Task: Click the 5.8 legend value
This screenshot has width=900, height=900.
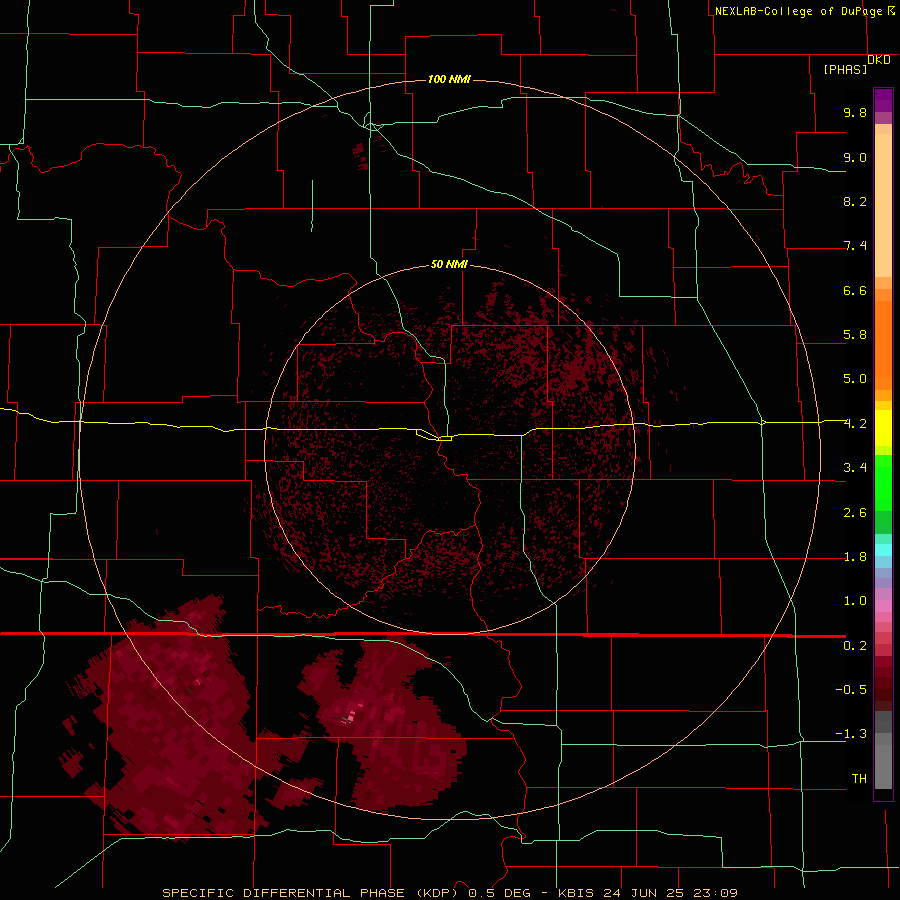Action: [x=855, y=335]
